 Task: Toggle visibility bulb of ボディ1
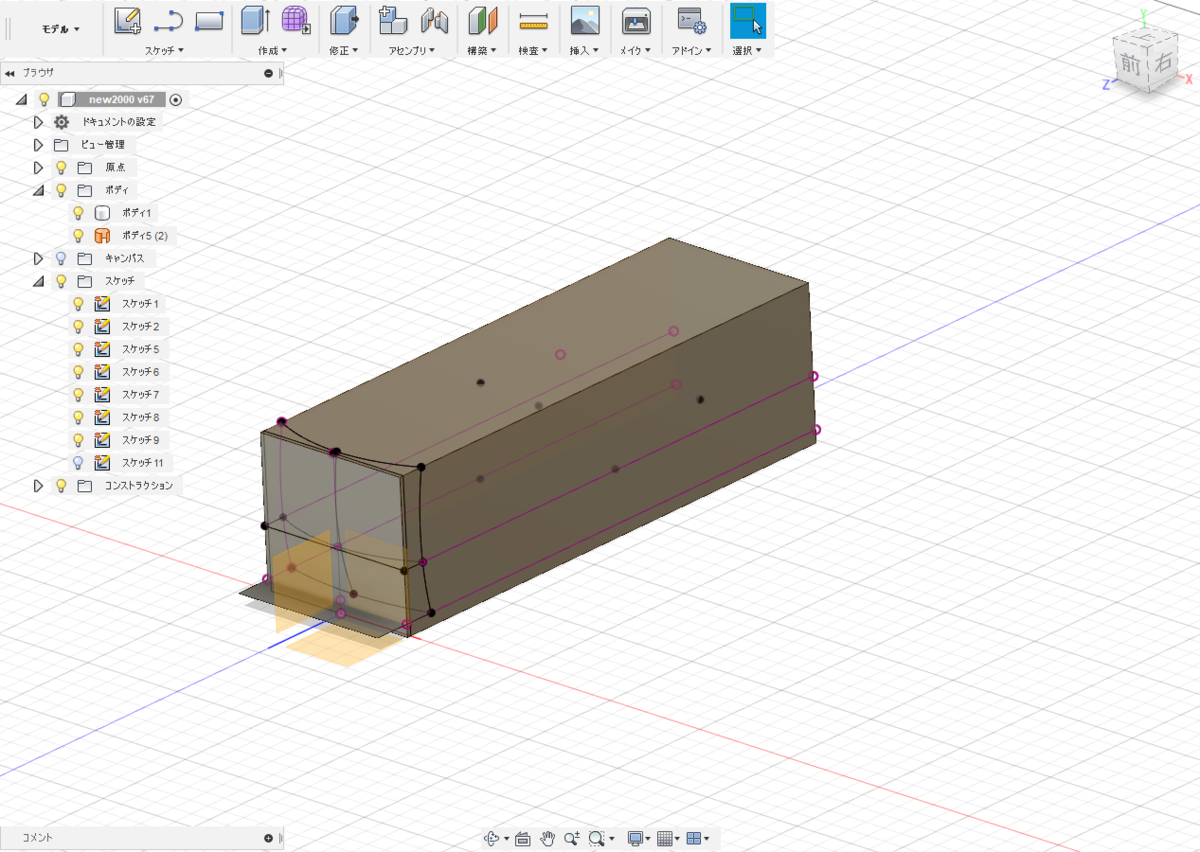coord(78,213)
